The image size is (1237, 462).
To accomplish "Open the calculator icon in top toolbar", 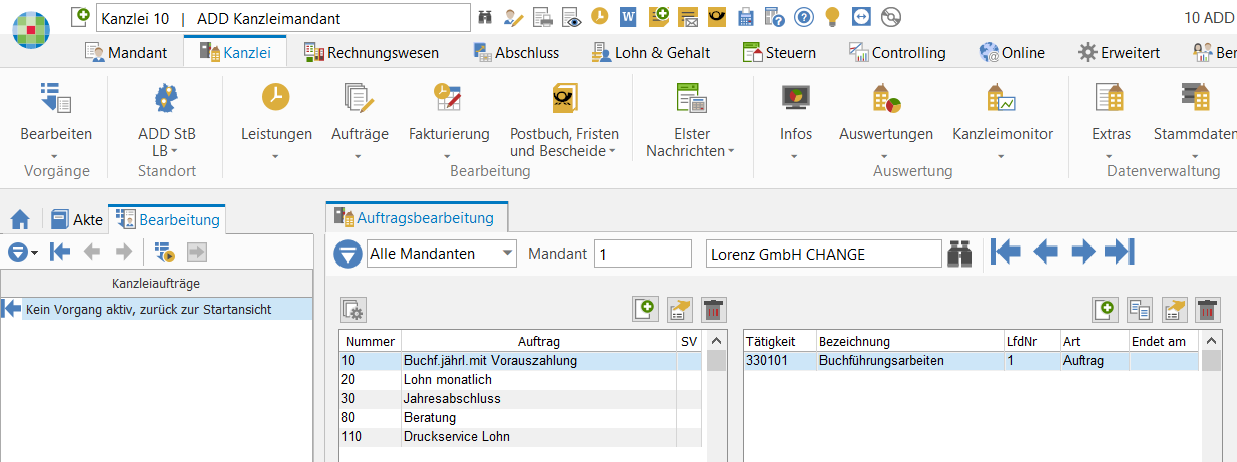I will coord(746,17).
